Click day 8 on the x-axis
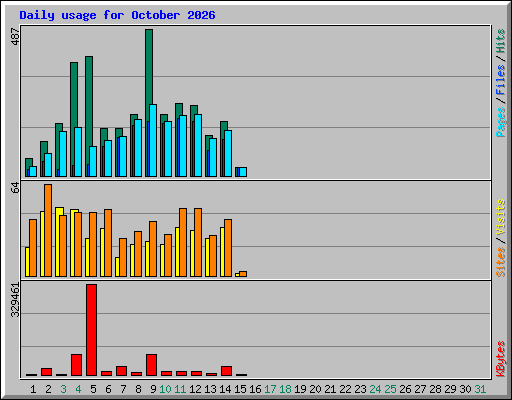512x400 pixels. 138,389
